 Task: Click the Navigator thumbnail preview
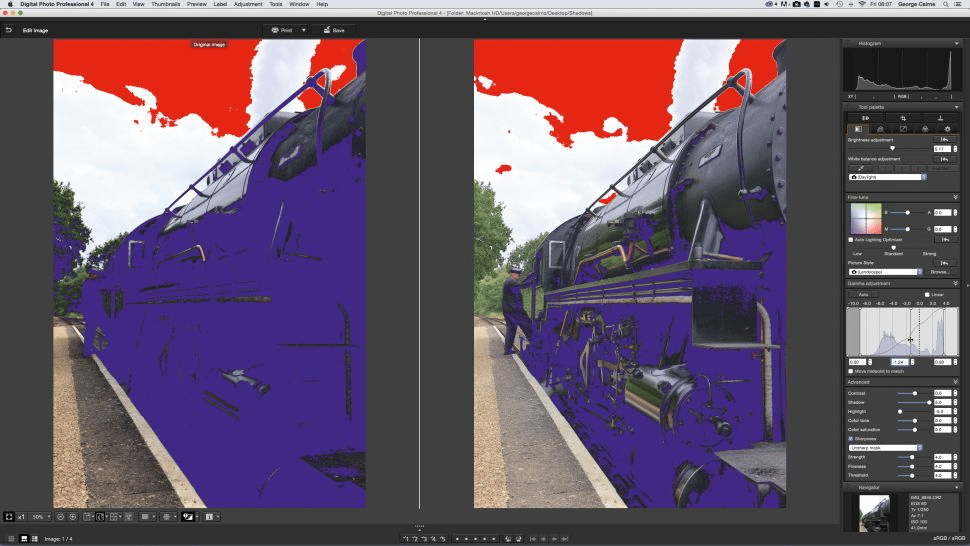(x=875, y=513)
